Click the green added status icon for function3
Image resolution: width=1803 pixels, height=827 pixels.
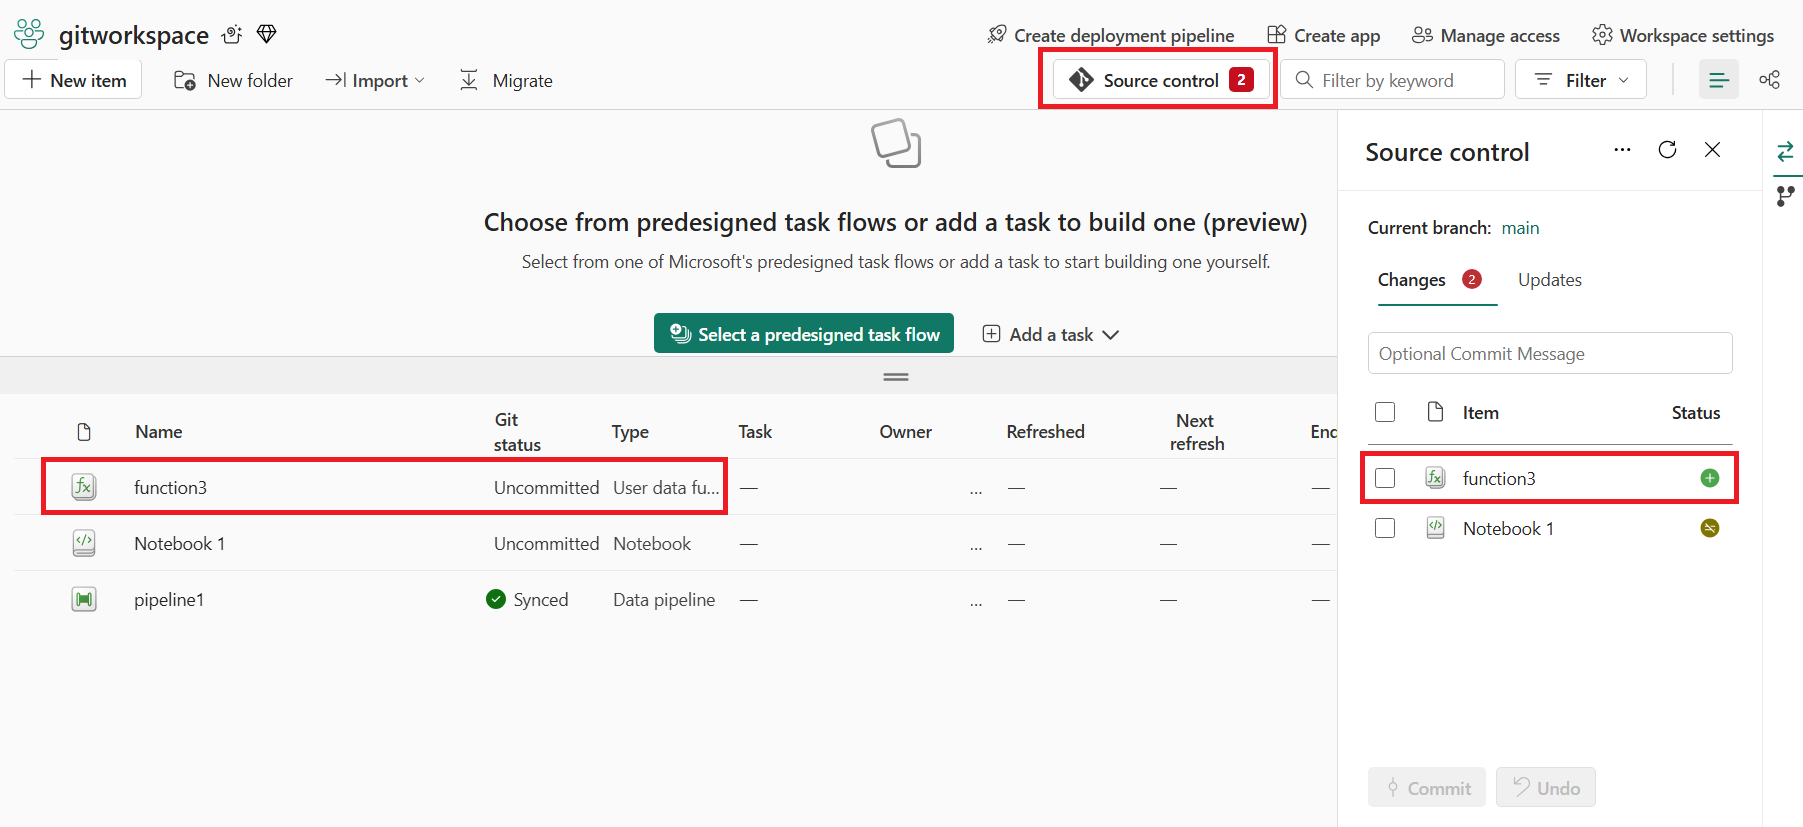(x=1710, y=478)
